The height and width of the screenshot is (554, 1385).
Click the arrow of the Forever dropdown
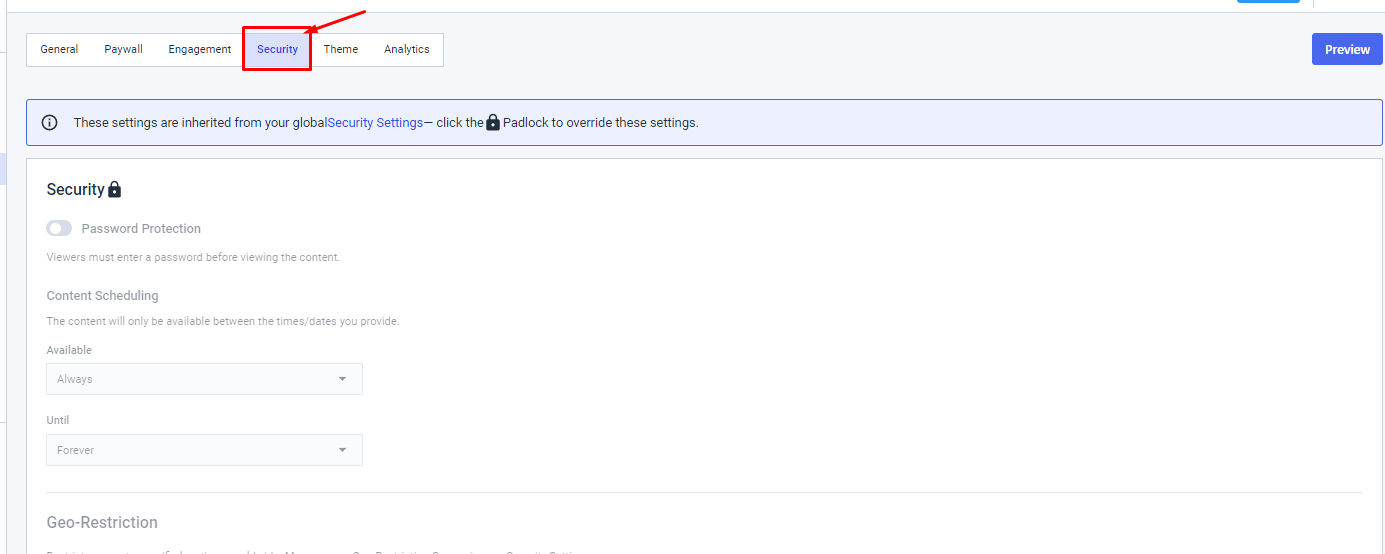tap(342, 450)
